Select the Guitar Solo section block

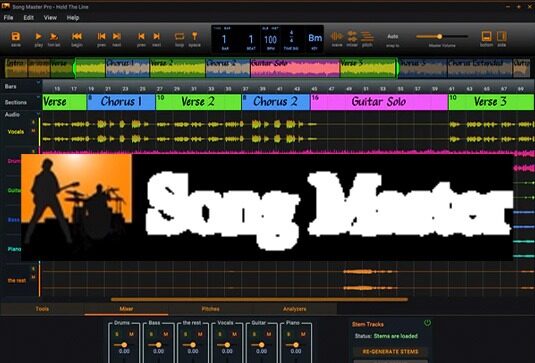pos(379,102)
